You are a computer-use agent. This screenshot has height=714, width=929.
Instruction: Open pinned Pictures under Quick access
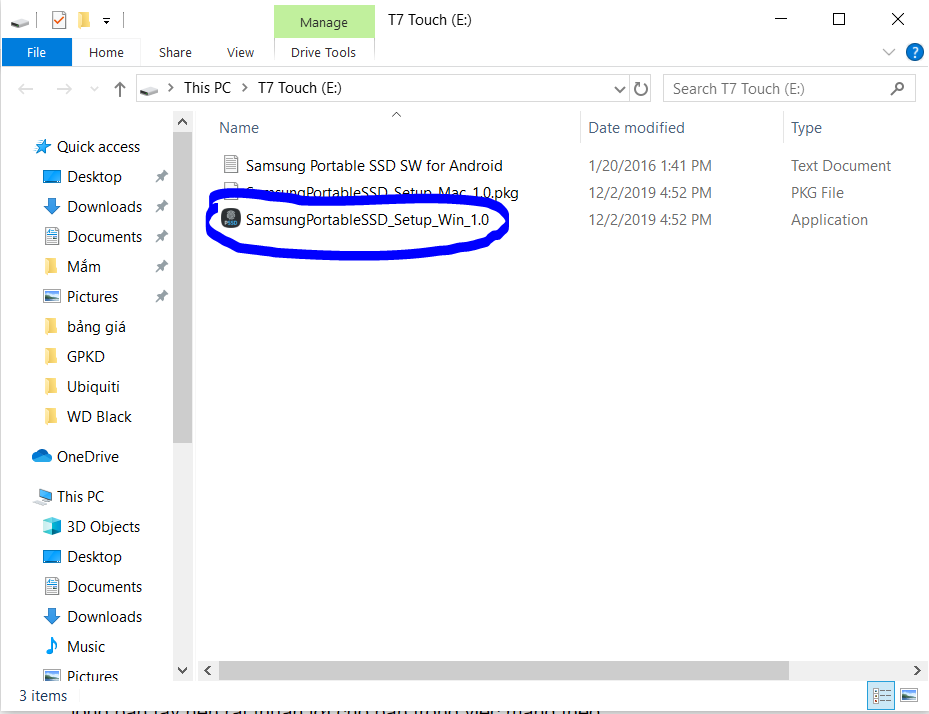92,296
